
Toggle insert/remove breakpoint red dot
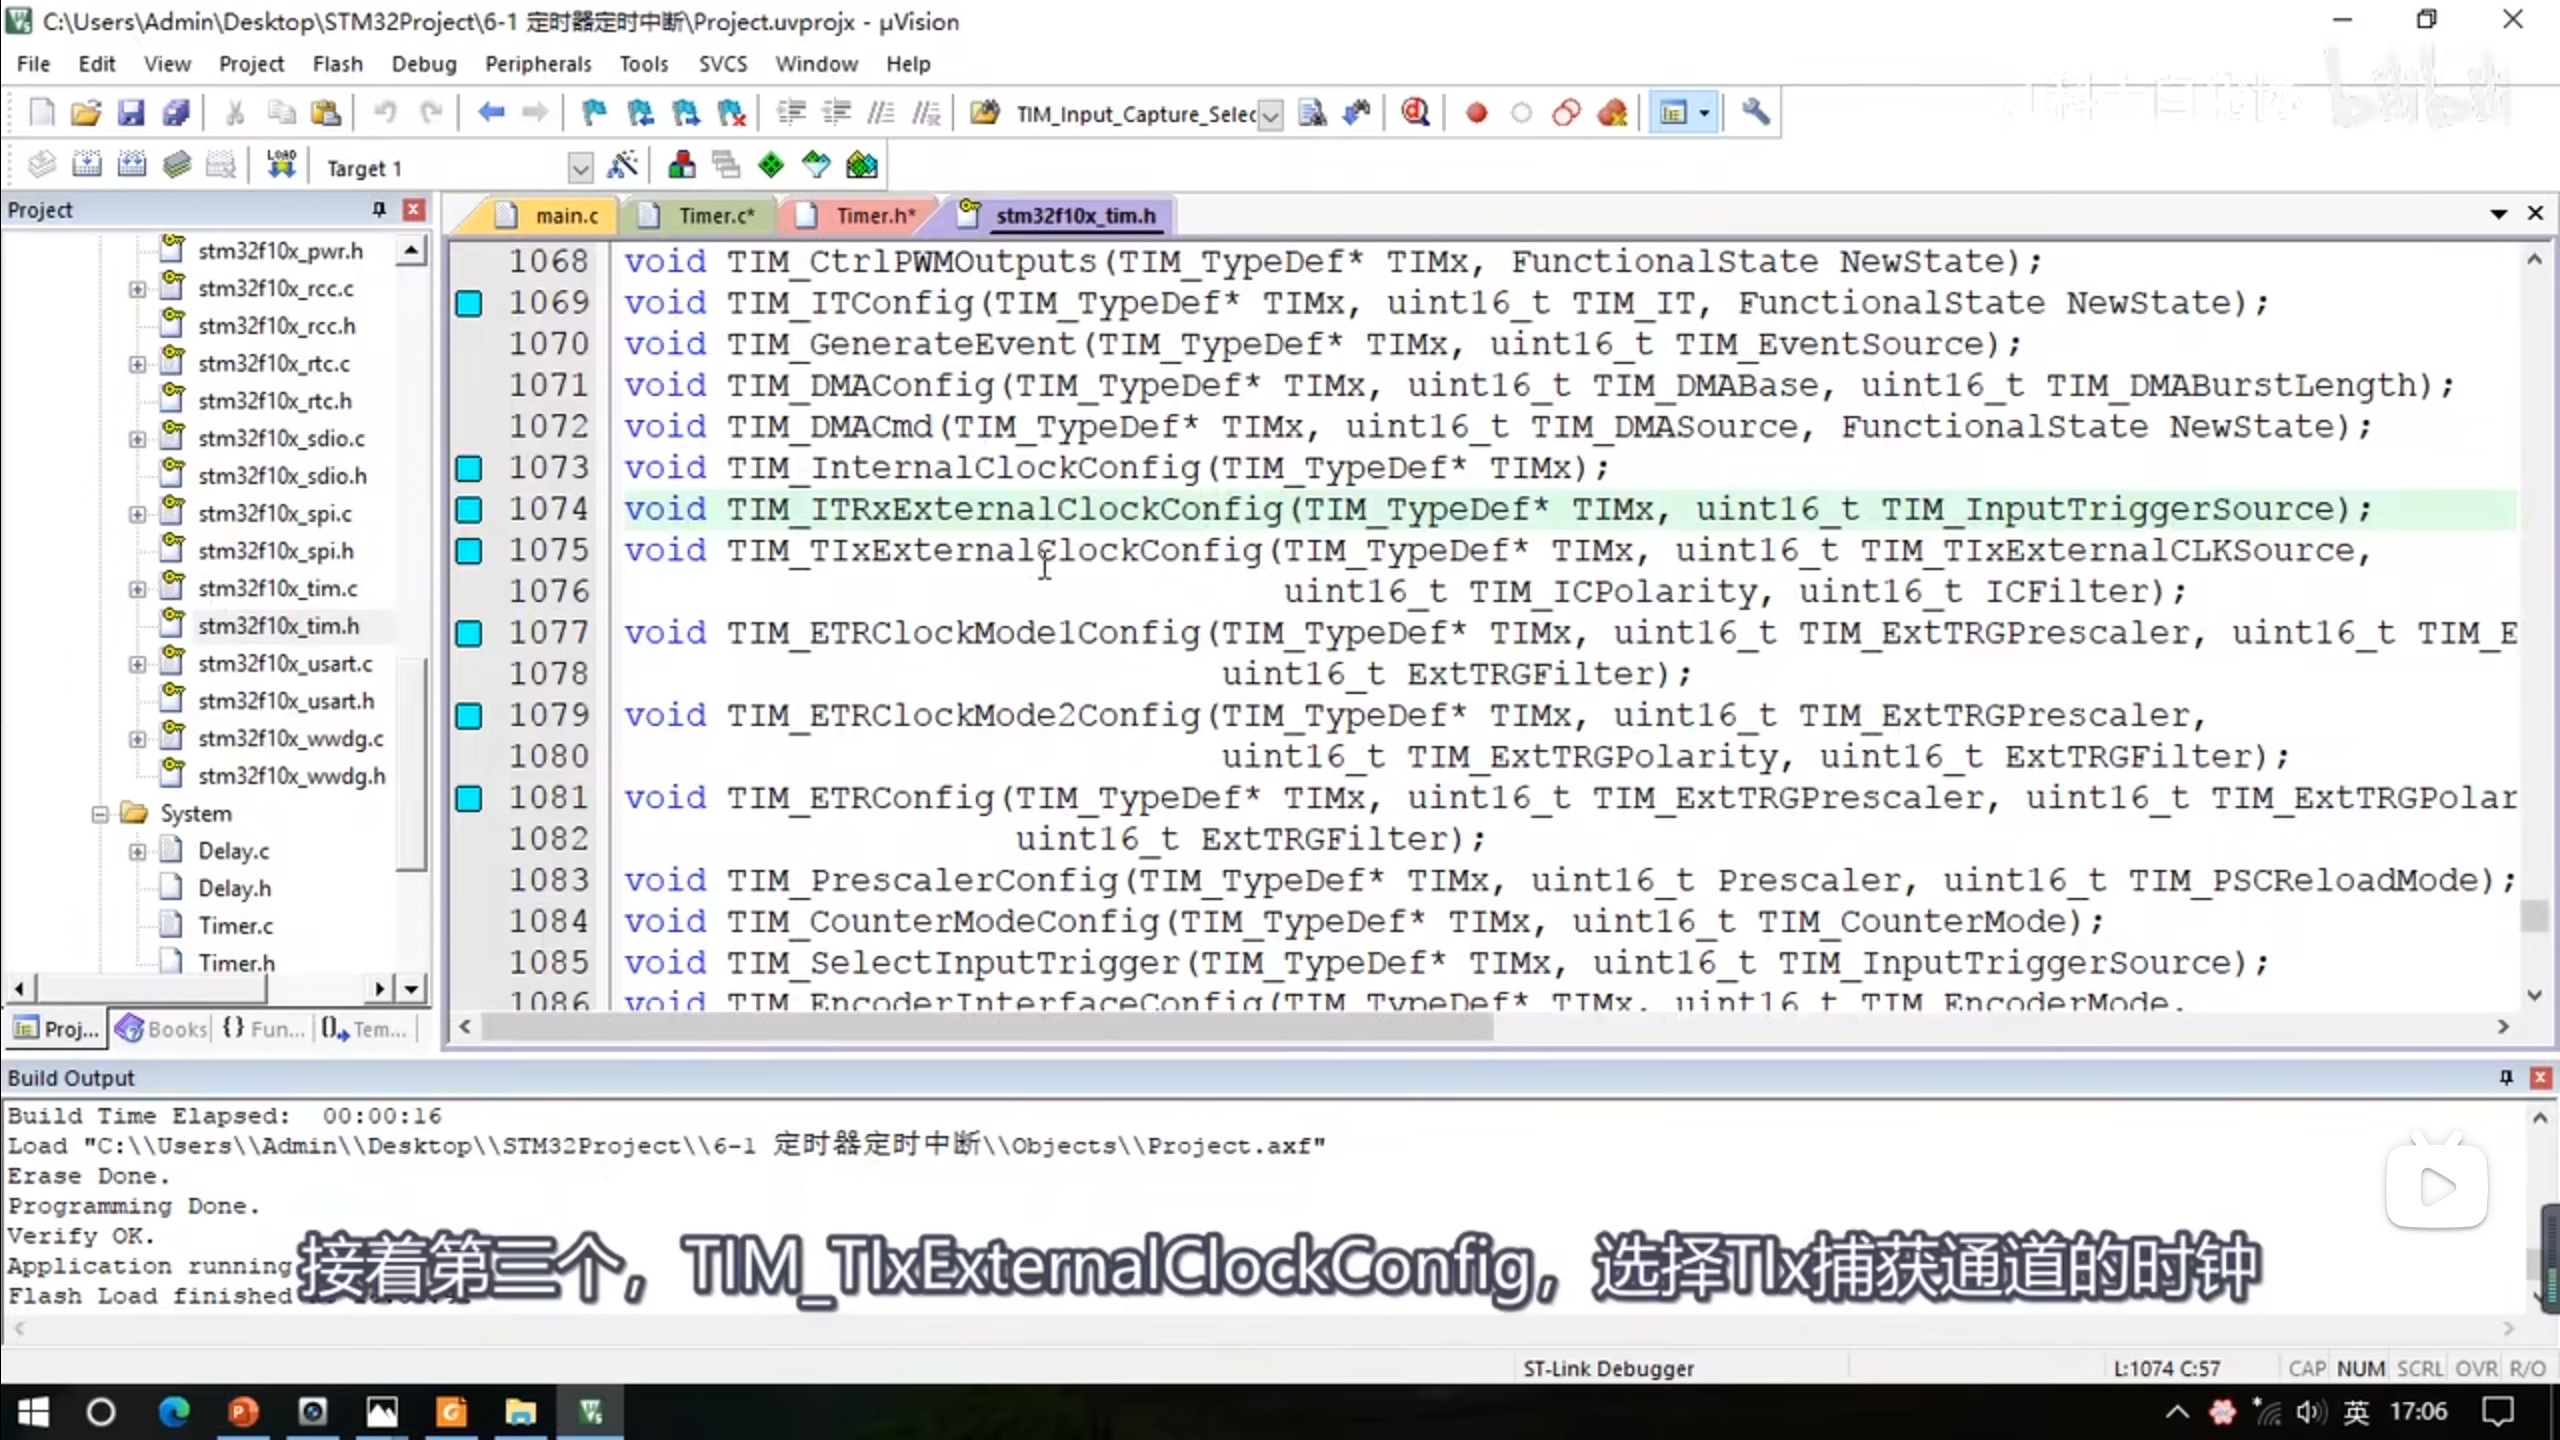(x=1476, y=113)
